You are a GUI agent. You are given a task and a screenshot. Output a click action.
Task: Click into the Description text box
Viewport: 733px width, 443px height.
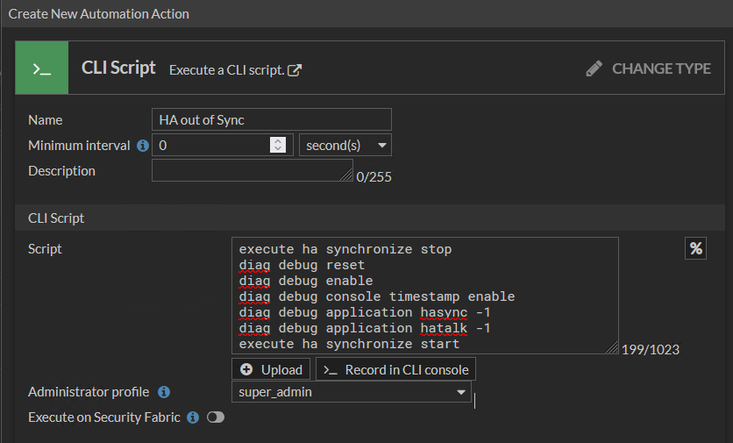coord(251,171)
